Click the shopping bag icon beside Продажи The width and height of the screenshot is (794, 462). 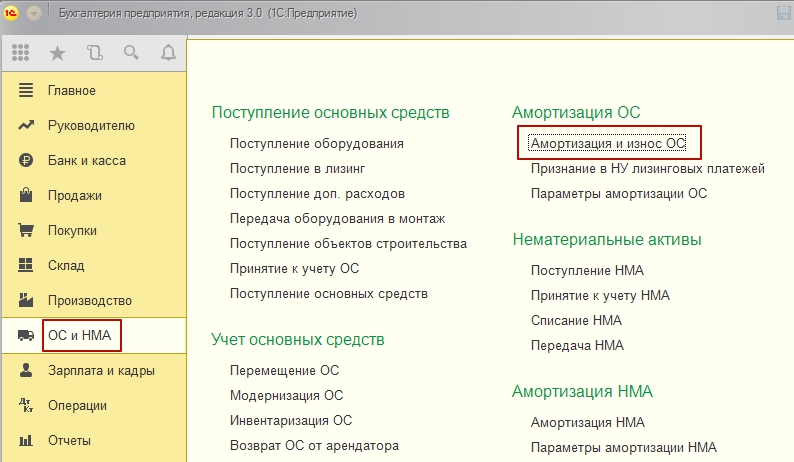26,195
